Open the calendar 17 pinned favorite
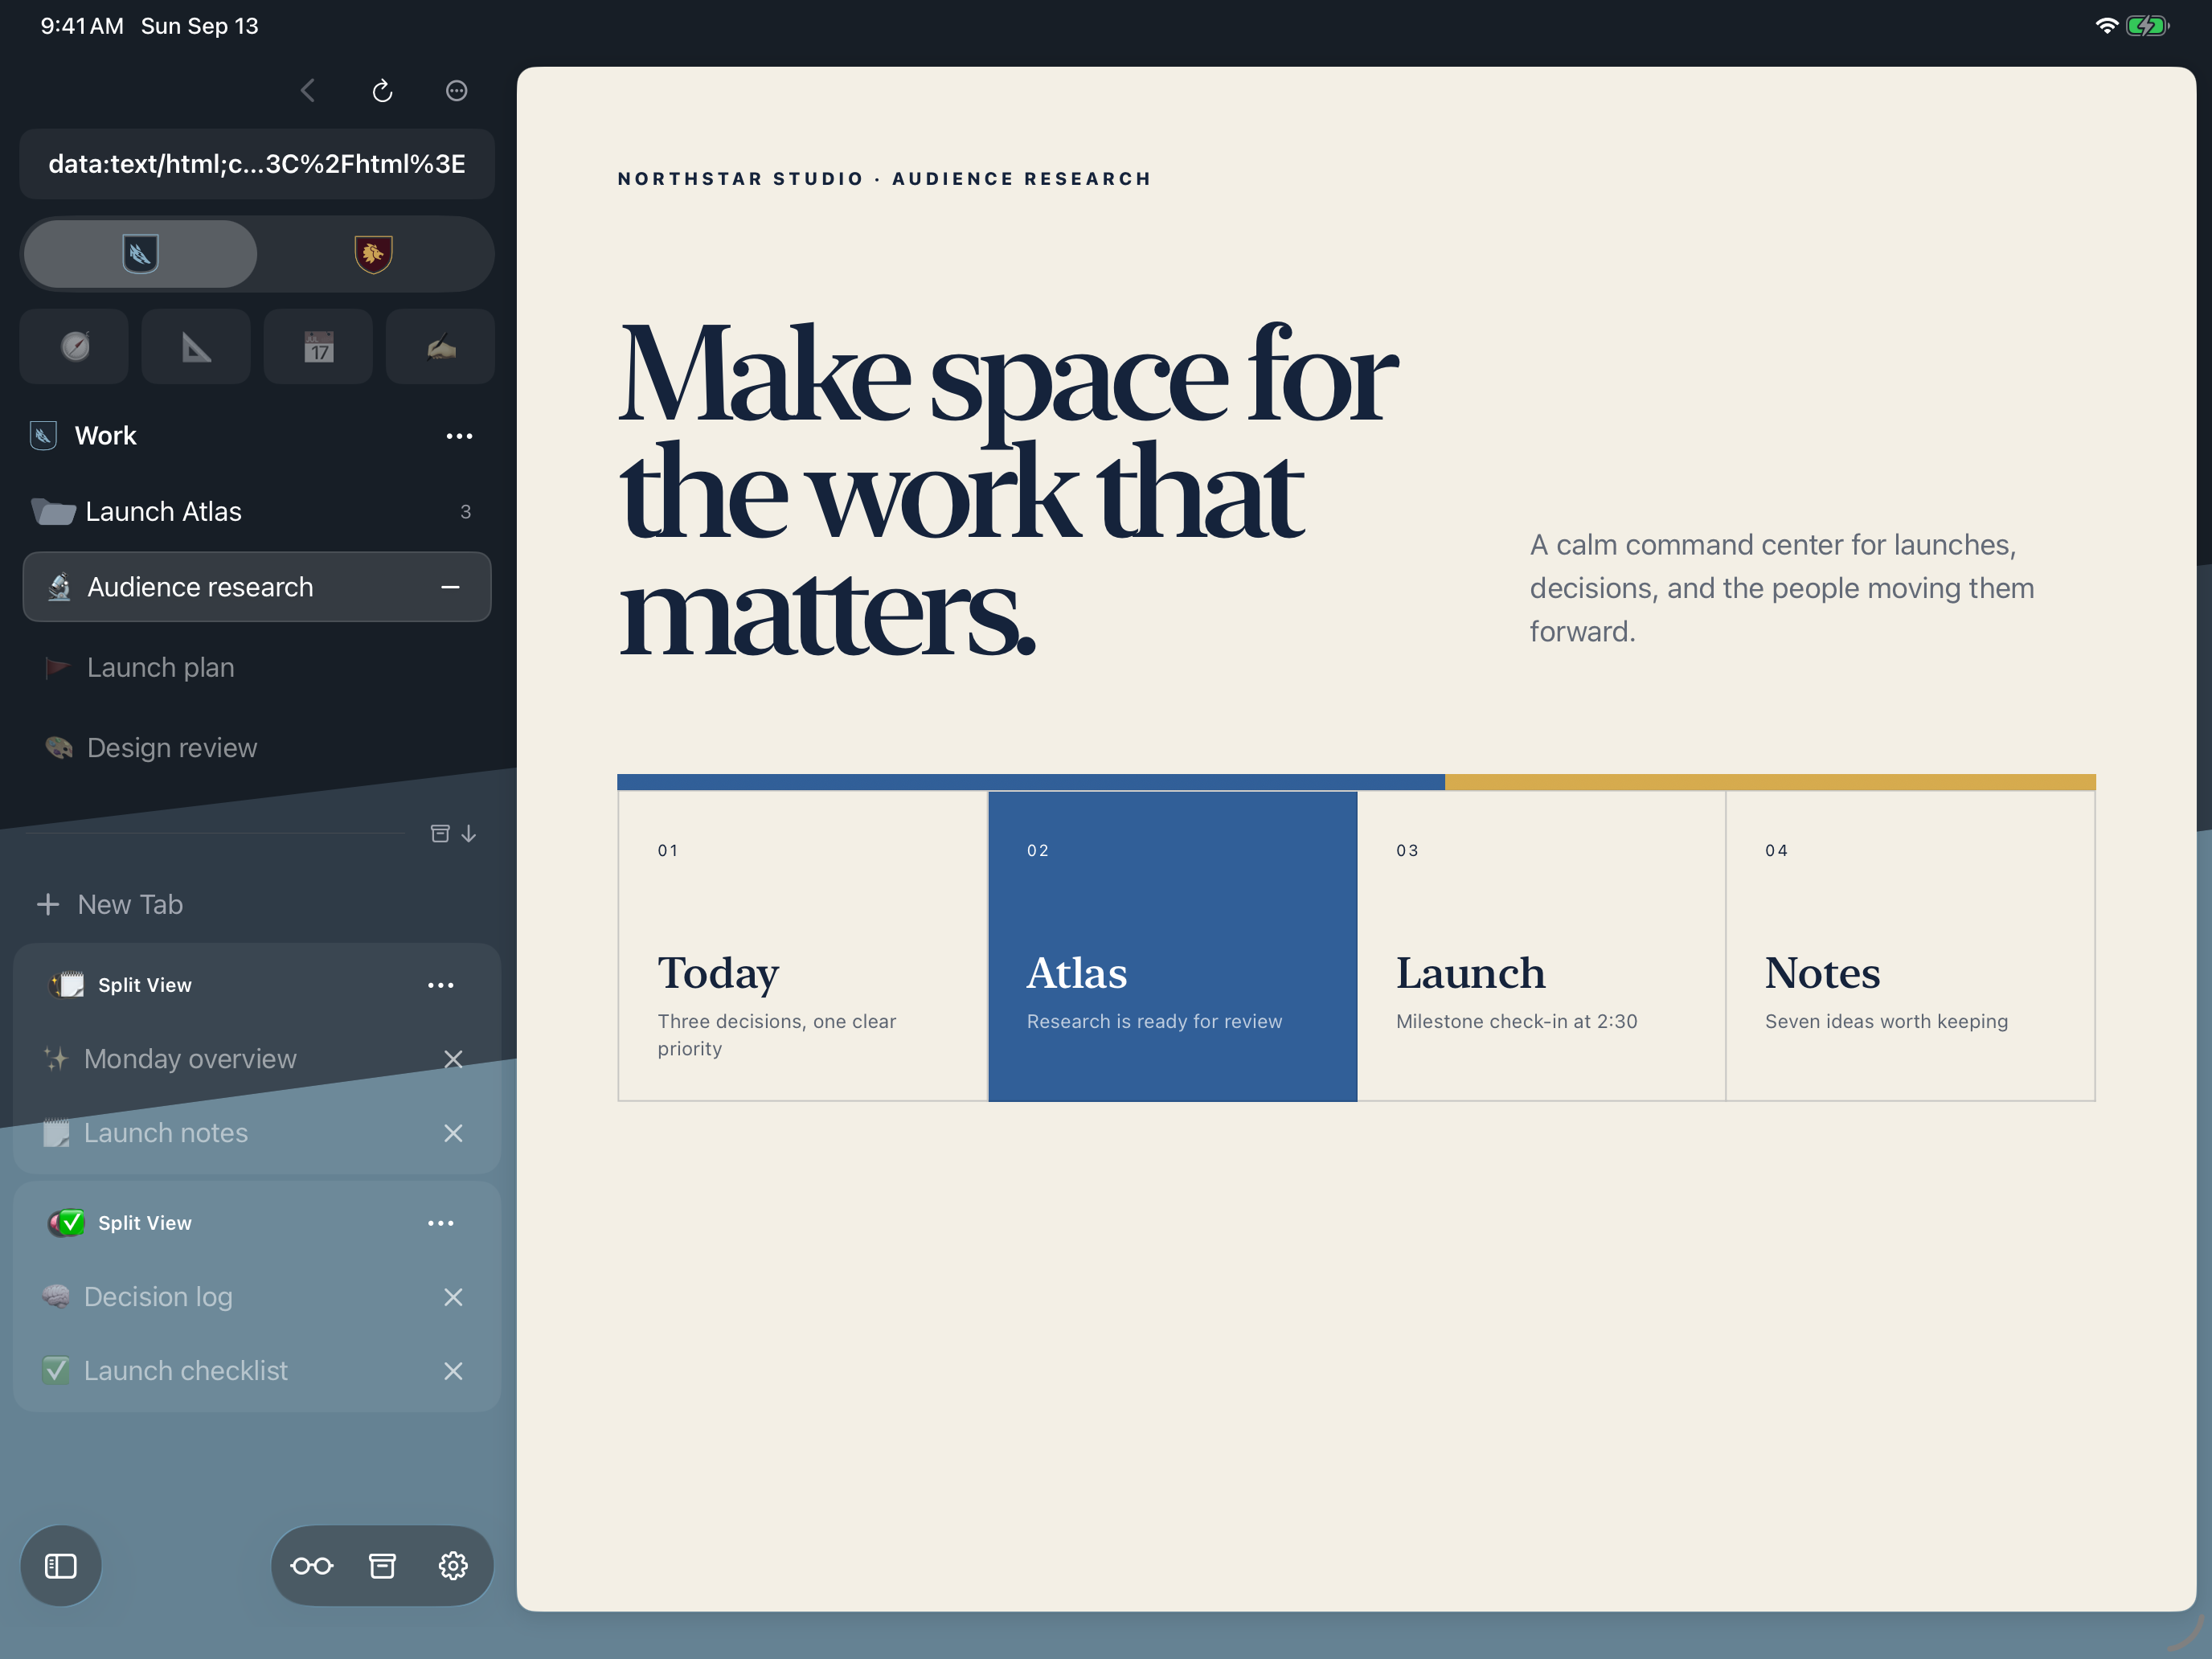 pos(318,347)
